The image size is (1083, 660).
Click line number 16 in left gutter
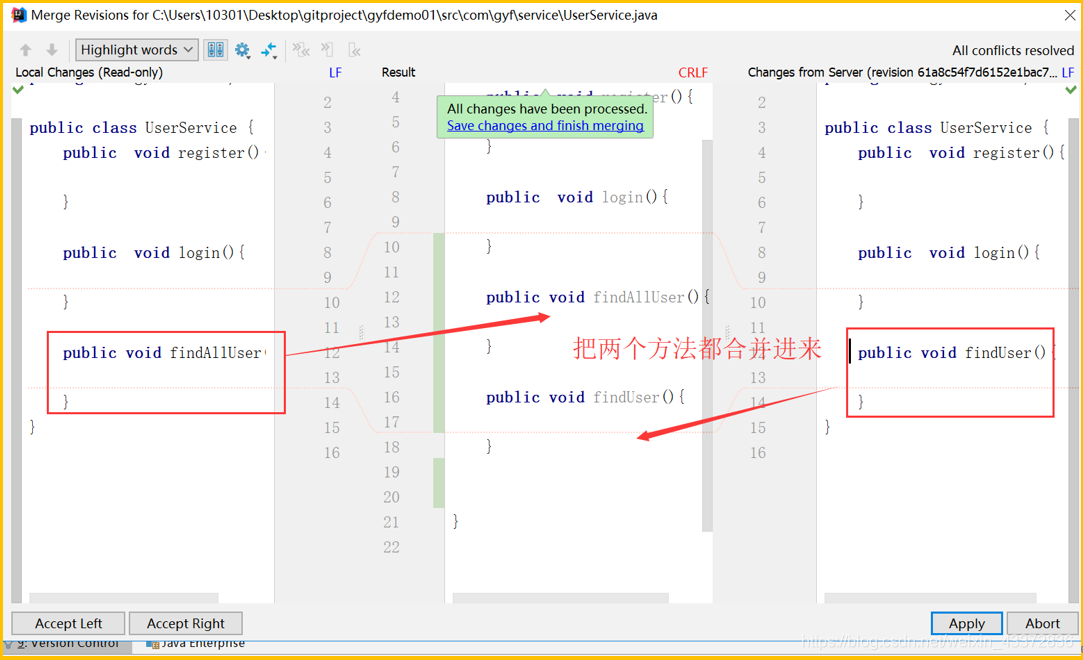332,453
